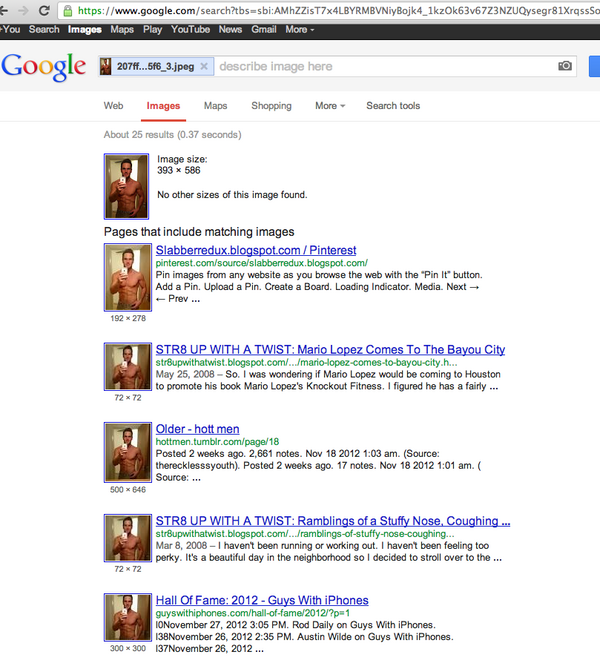The image size is (600, 669).
Task: Click the Image size 393 × 586 thumbnail
Action: click(x=126, y=186)
